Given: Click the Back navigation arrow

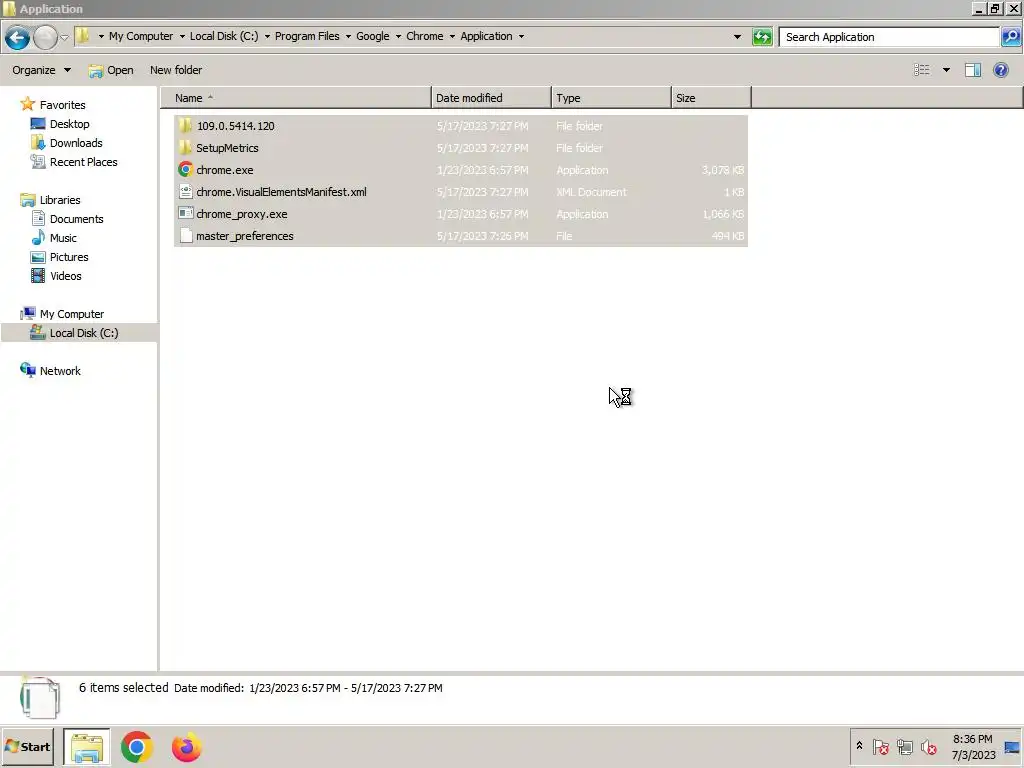Looking at the screenshot, I should point(18,38).
